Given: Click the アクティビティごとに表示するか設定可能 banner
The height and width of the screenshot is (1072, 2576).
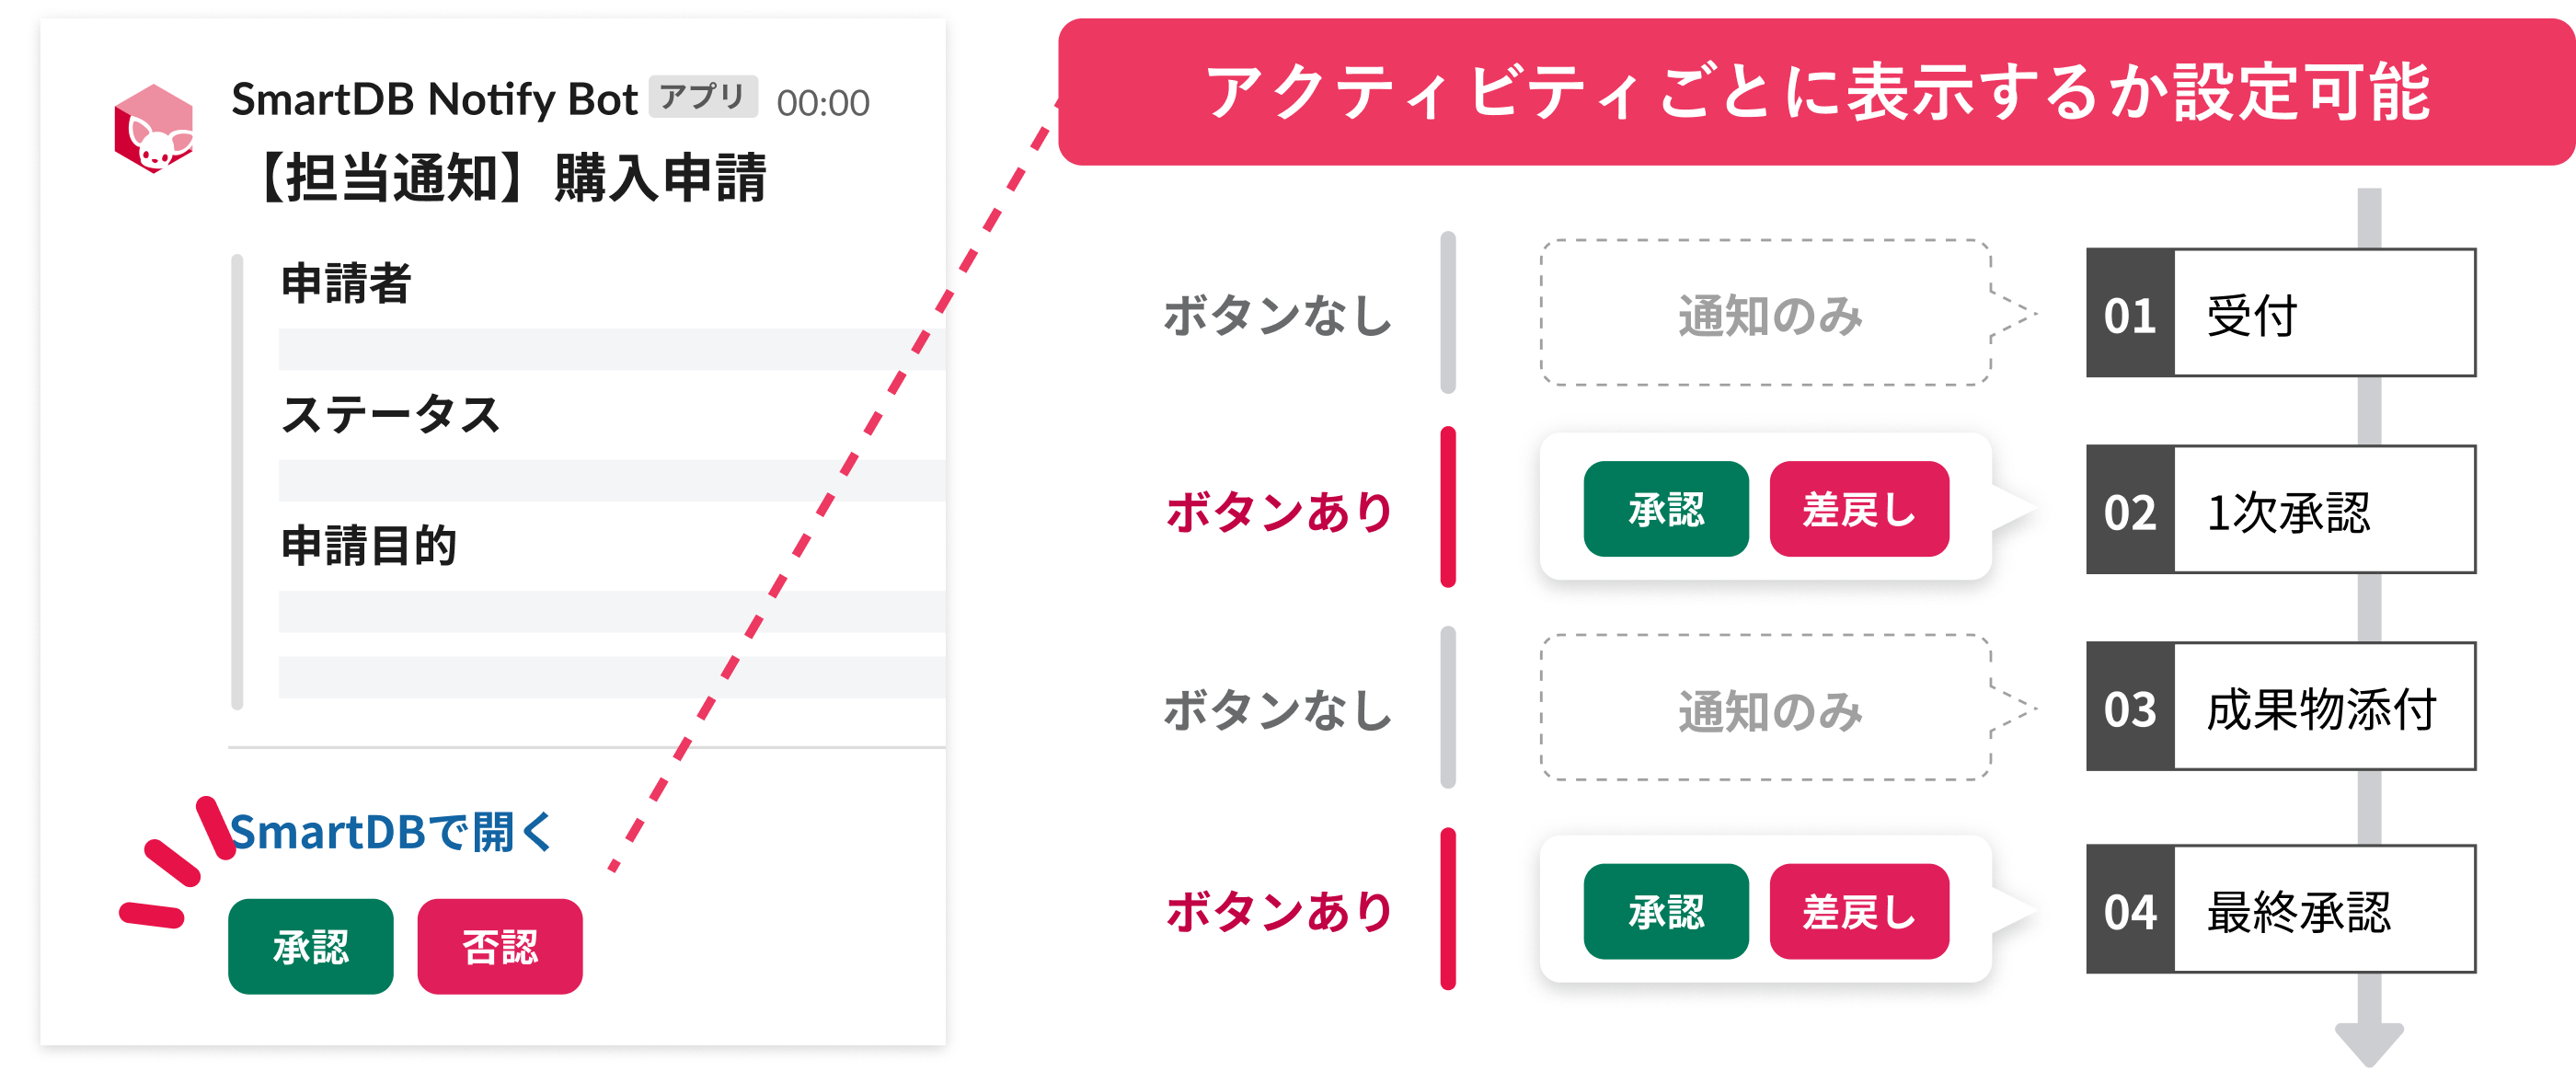Looking at the screenshot, I should tap(1816, 92).
